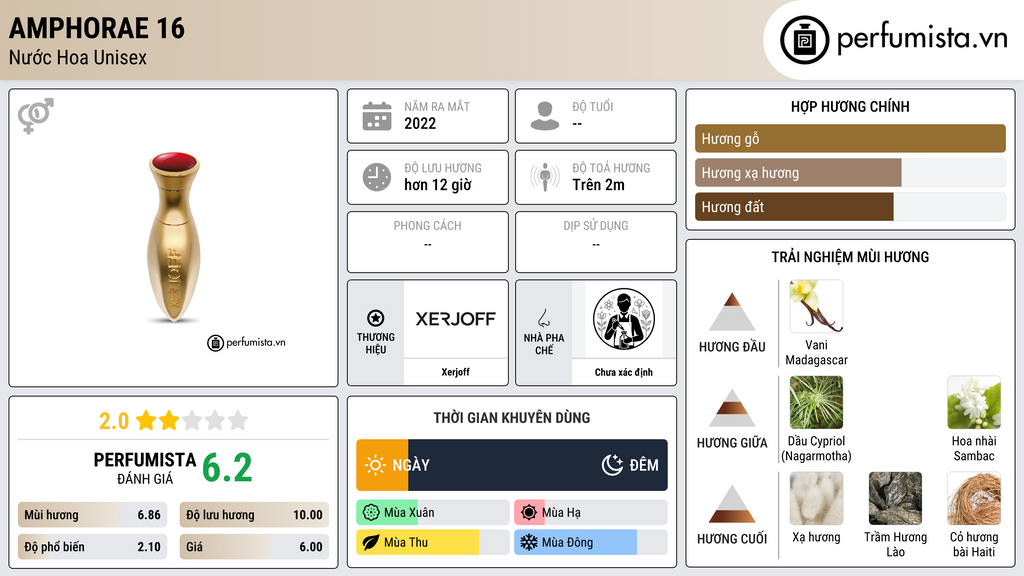1024x576 pixels.
Task: Click the AMPHORAE 16 title
Action: point(97,28)
